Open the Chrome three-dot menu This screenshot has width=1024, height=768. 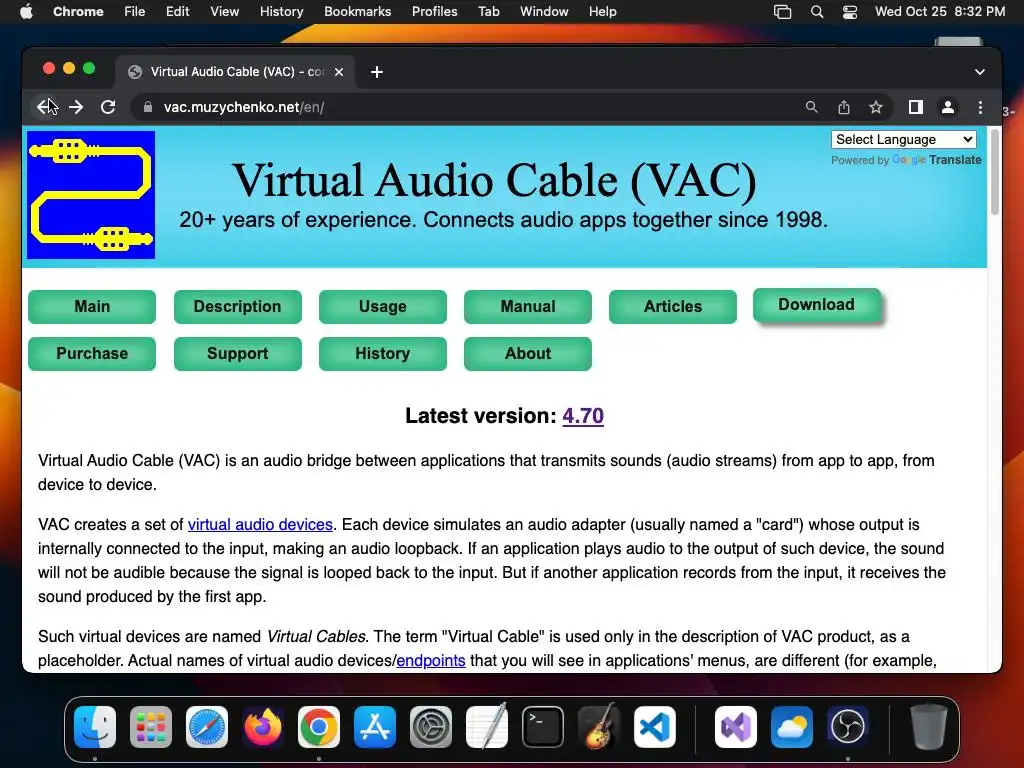coord(980,107)
